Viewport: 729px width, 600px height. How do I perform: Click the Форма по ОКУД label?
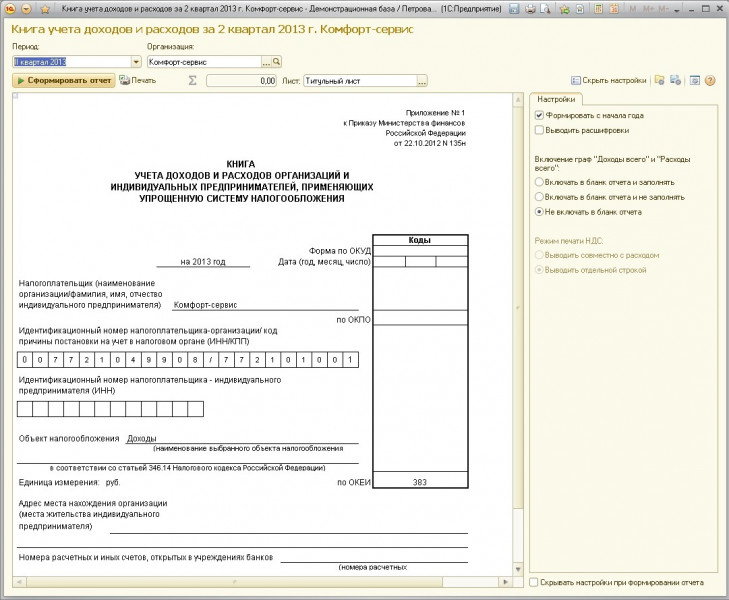coord(340,251)
